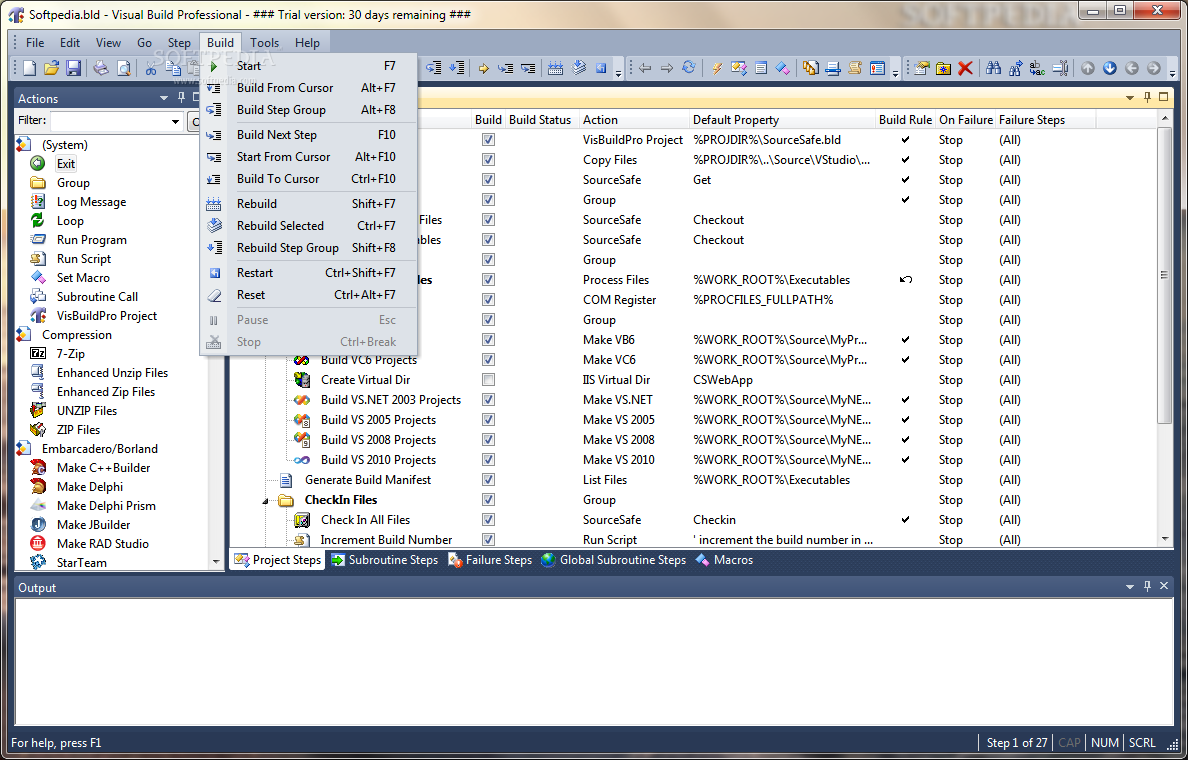
Task: Click the On Failure column header
Action: (x=965, y=120)
